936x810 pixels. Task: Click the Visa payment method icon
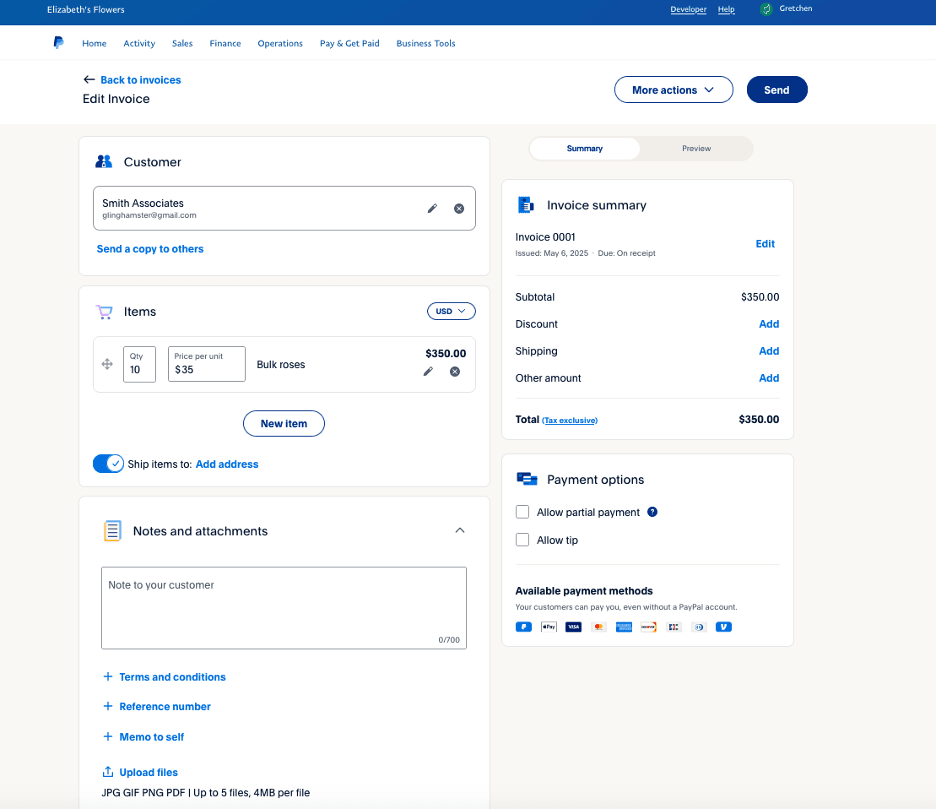[573, 626]
